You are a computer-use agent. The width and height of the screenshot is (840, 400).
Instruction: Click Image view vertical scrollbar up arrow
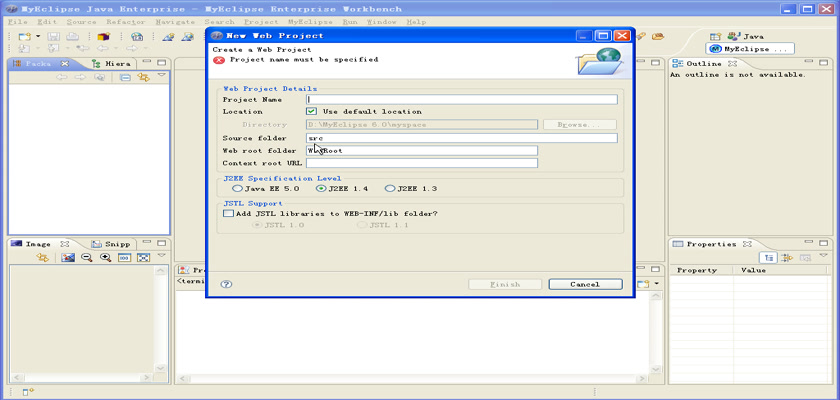click(x=160, y=271)
